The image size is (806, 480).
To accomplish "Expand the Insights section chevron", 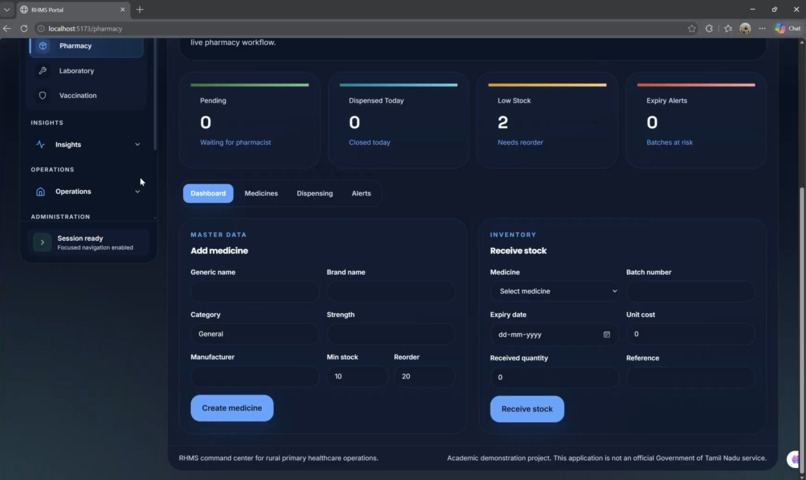I will click(x=137, y=144).
